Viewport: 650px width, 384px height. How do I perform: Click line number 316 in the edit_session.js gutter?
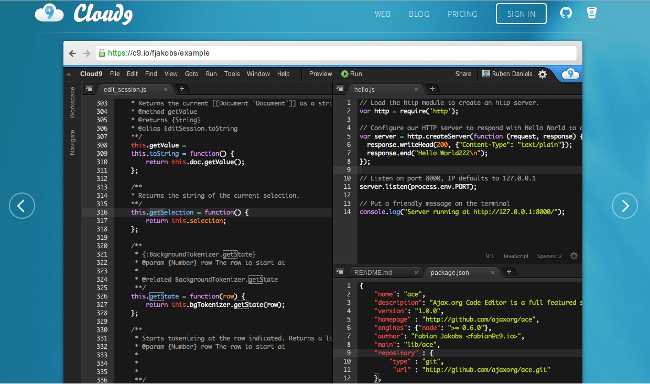(102, 212)
